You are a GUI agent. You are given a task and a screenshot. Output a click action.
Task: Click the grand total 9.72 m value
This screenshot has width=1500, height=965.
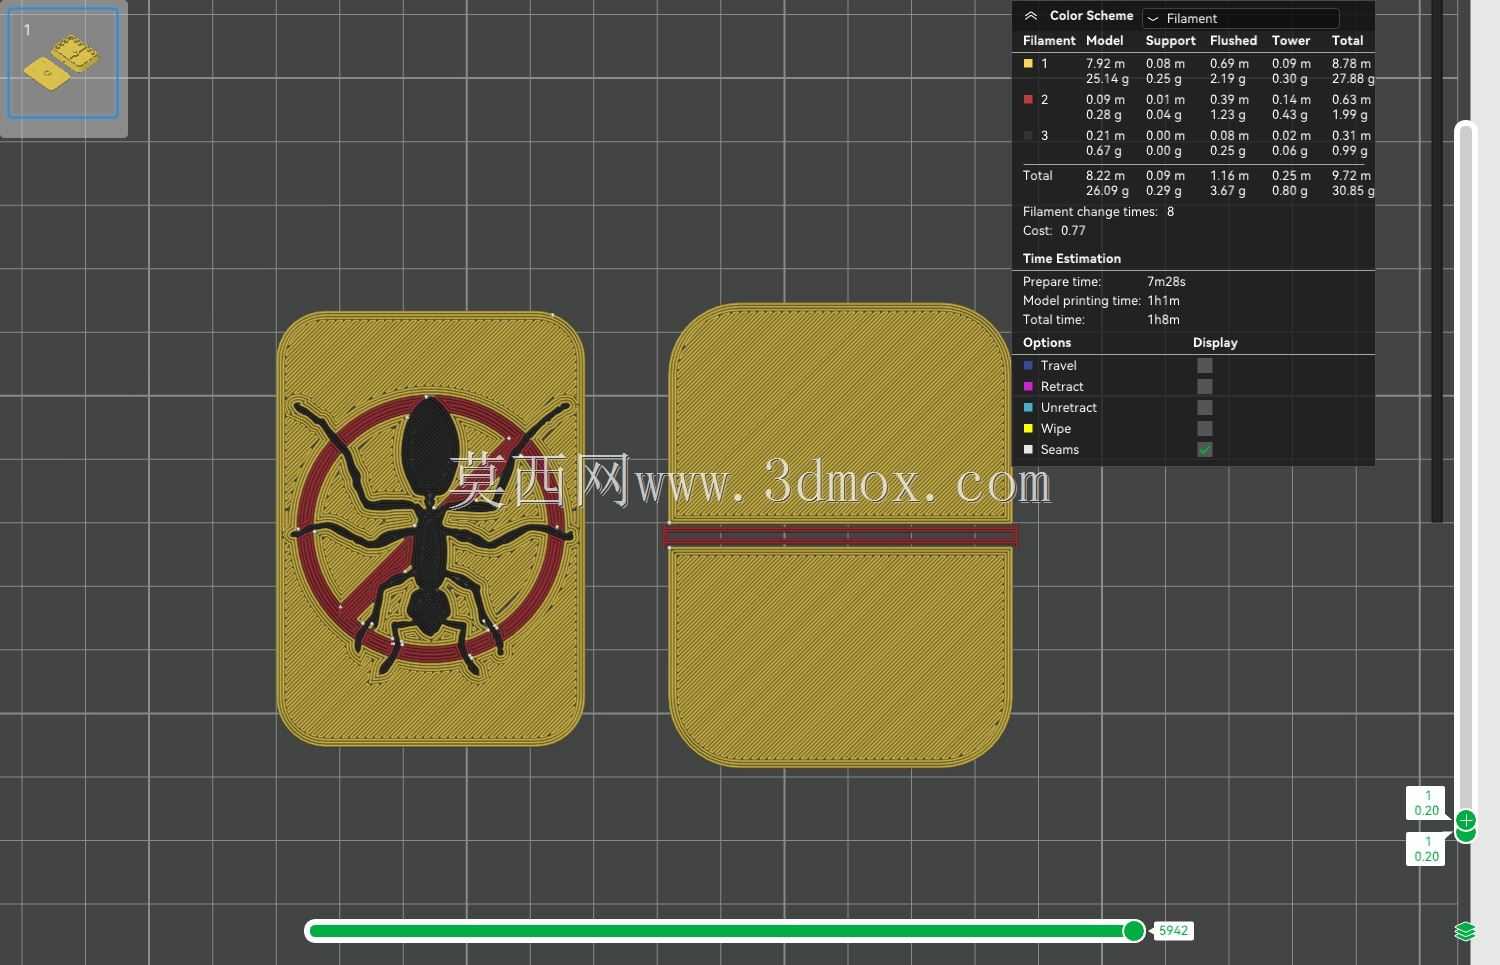(x=1351, y=176)
